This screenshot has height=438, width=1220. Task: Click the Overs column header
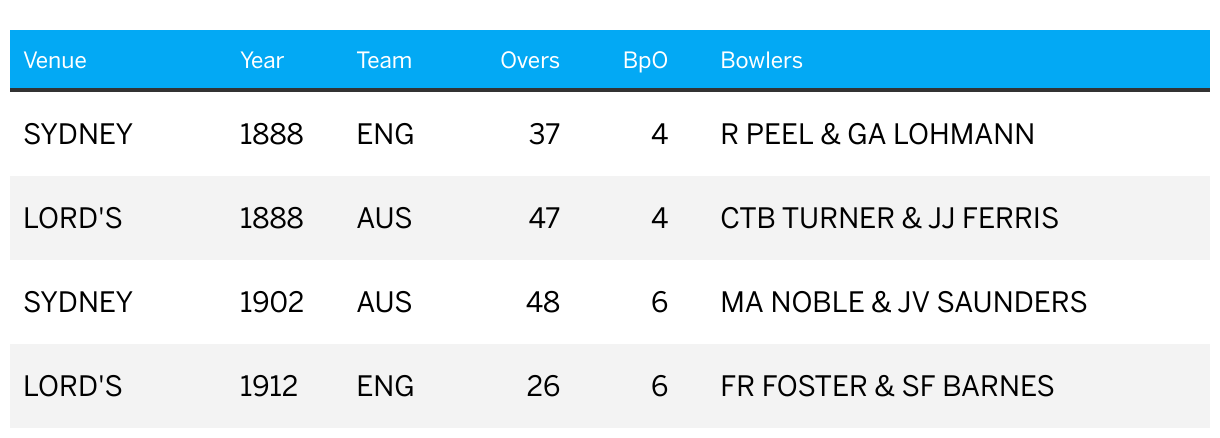coord(530,61)
